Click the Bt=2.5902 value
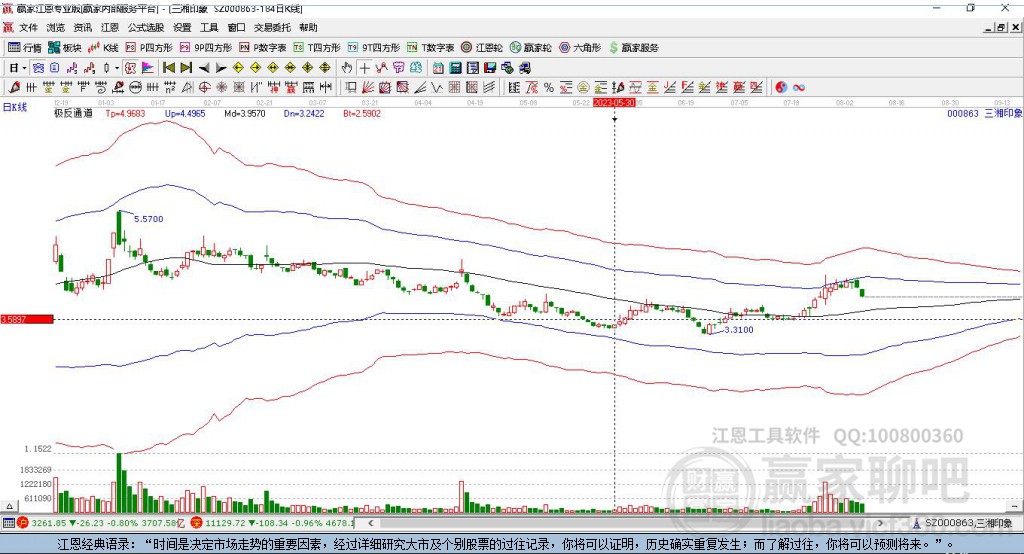The image size is (1024, 554). pos(362,113)
